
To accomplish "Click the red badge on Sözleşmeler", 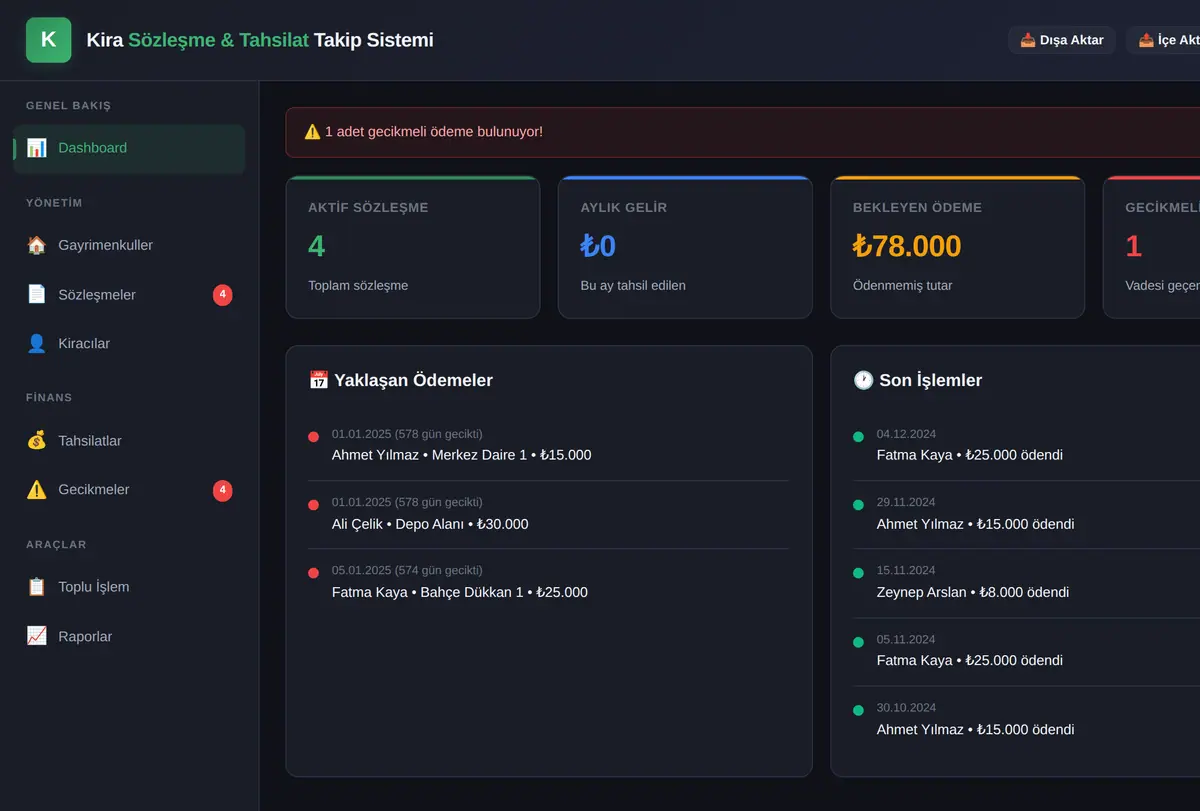I will tap(223, 295).
